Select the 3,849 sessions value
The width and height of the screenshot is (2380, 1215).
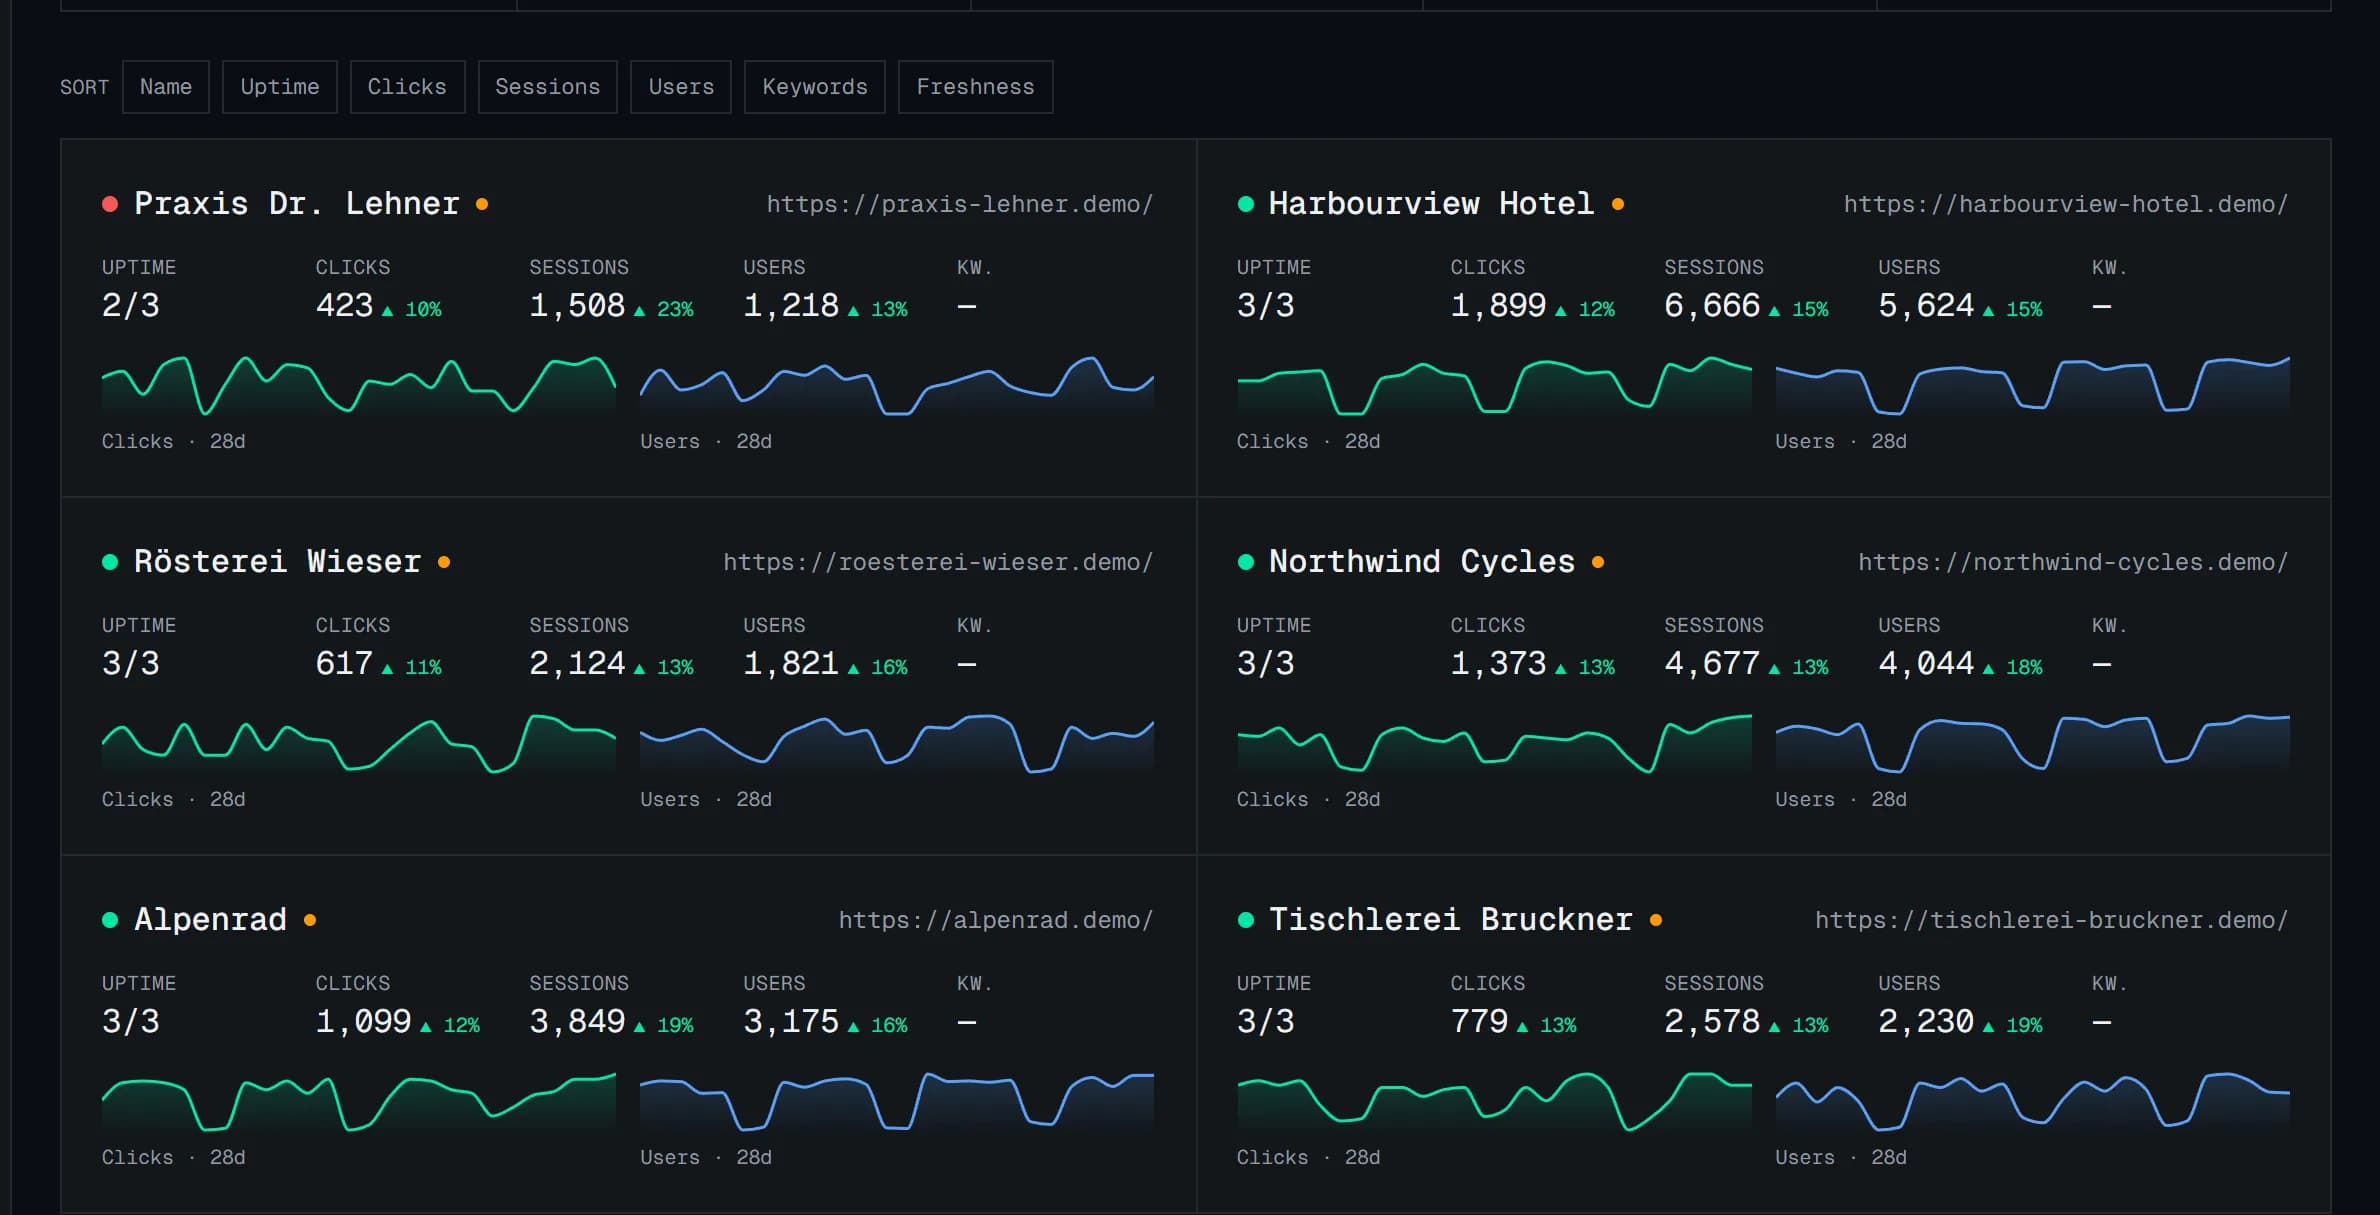[x=577, y=1021]
